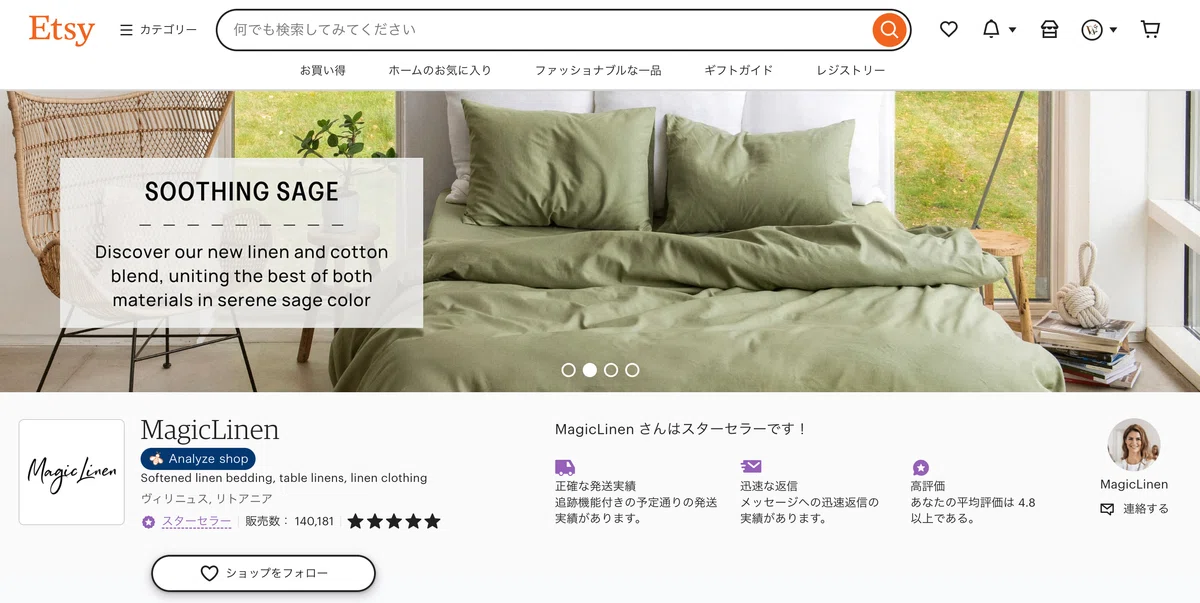
Task: Click the Softened linen bedding tagline text
Action: pos(284,478)
